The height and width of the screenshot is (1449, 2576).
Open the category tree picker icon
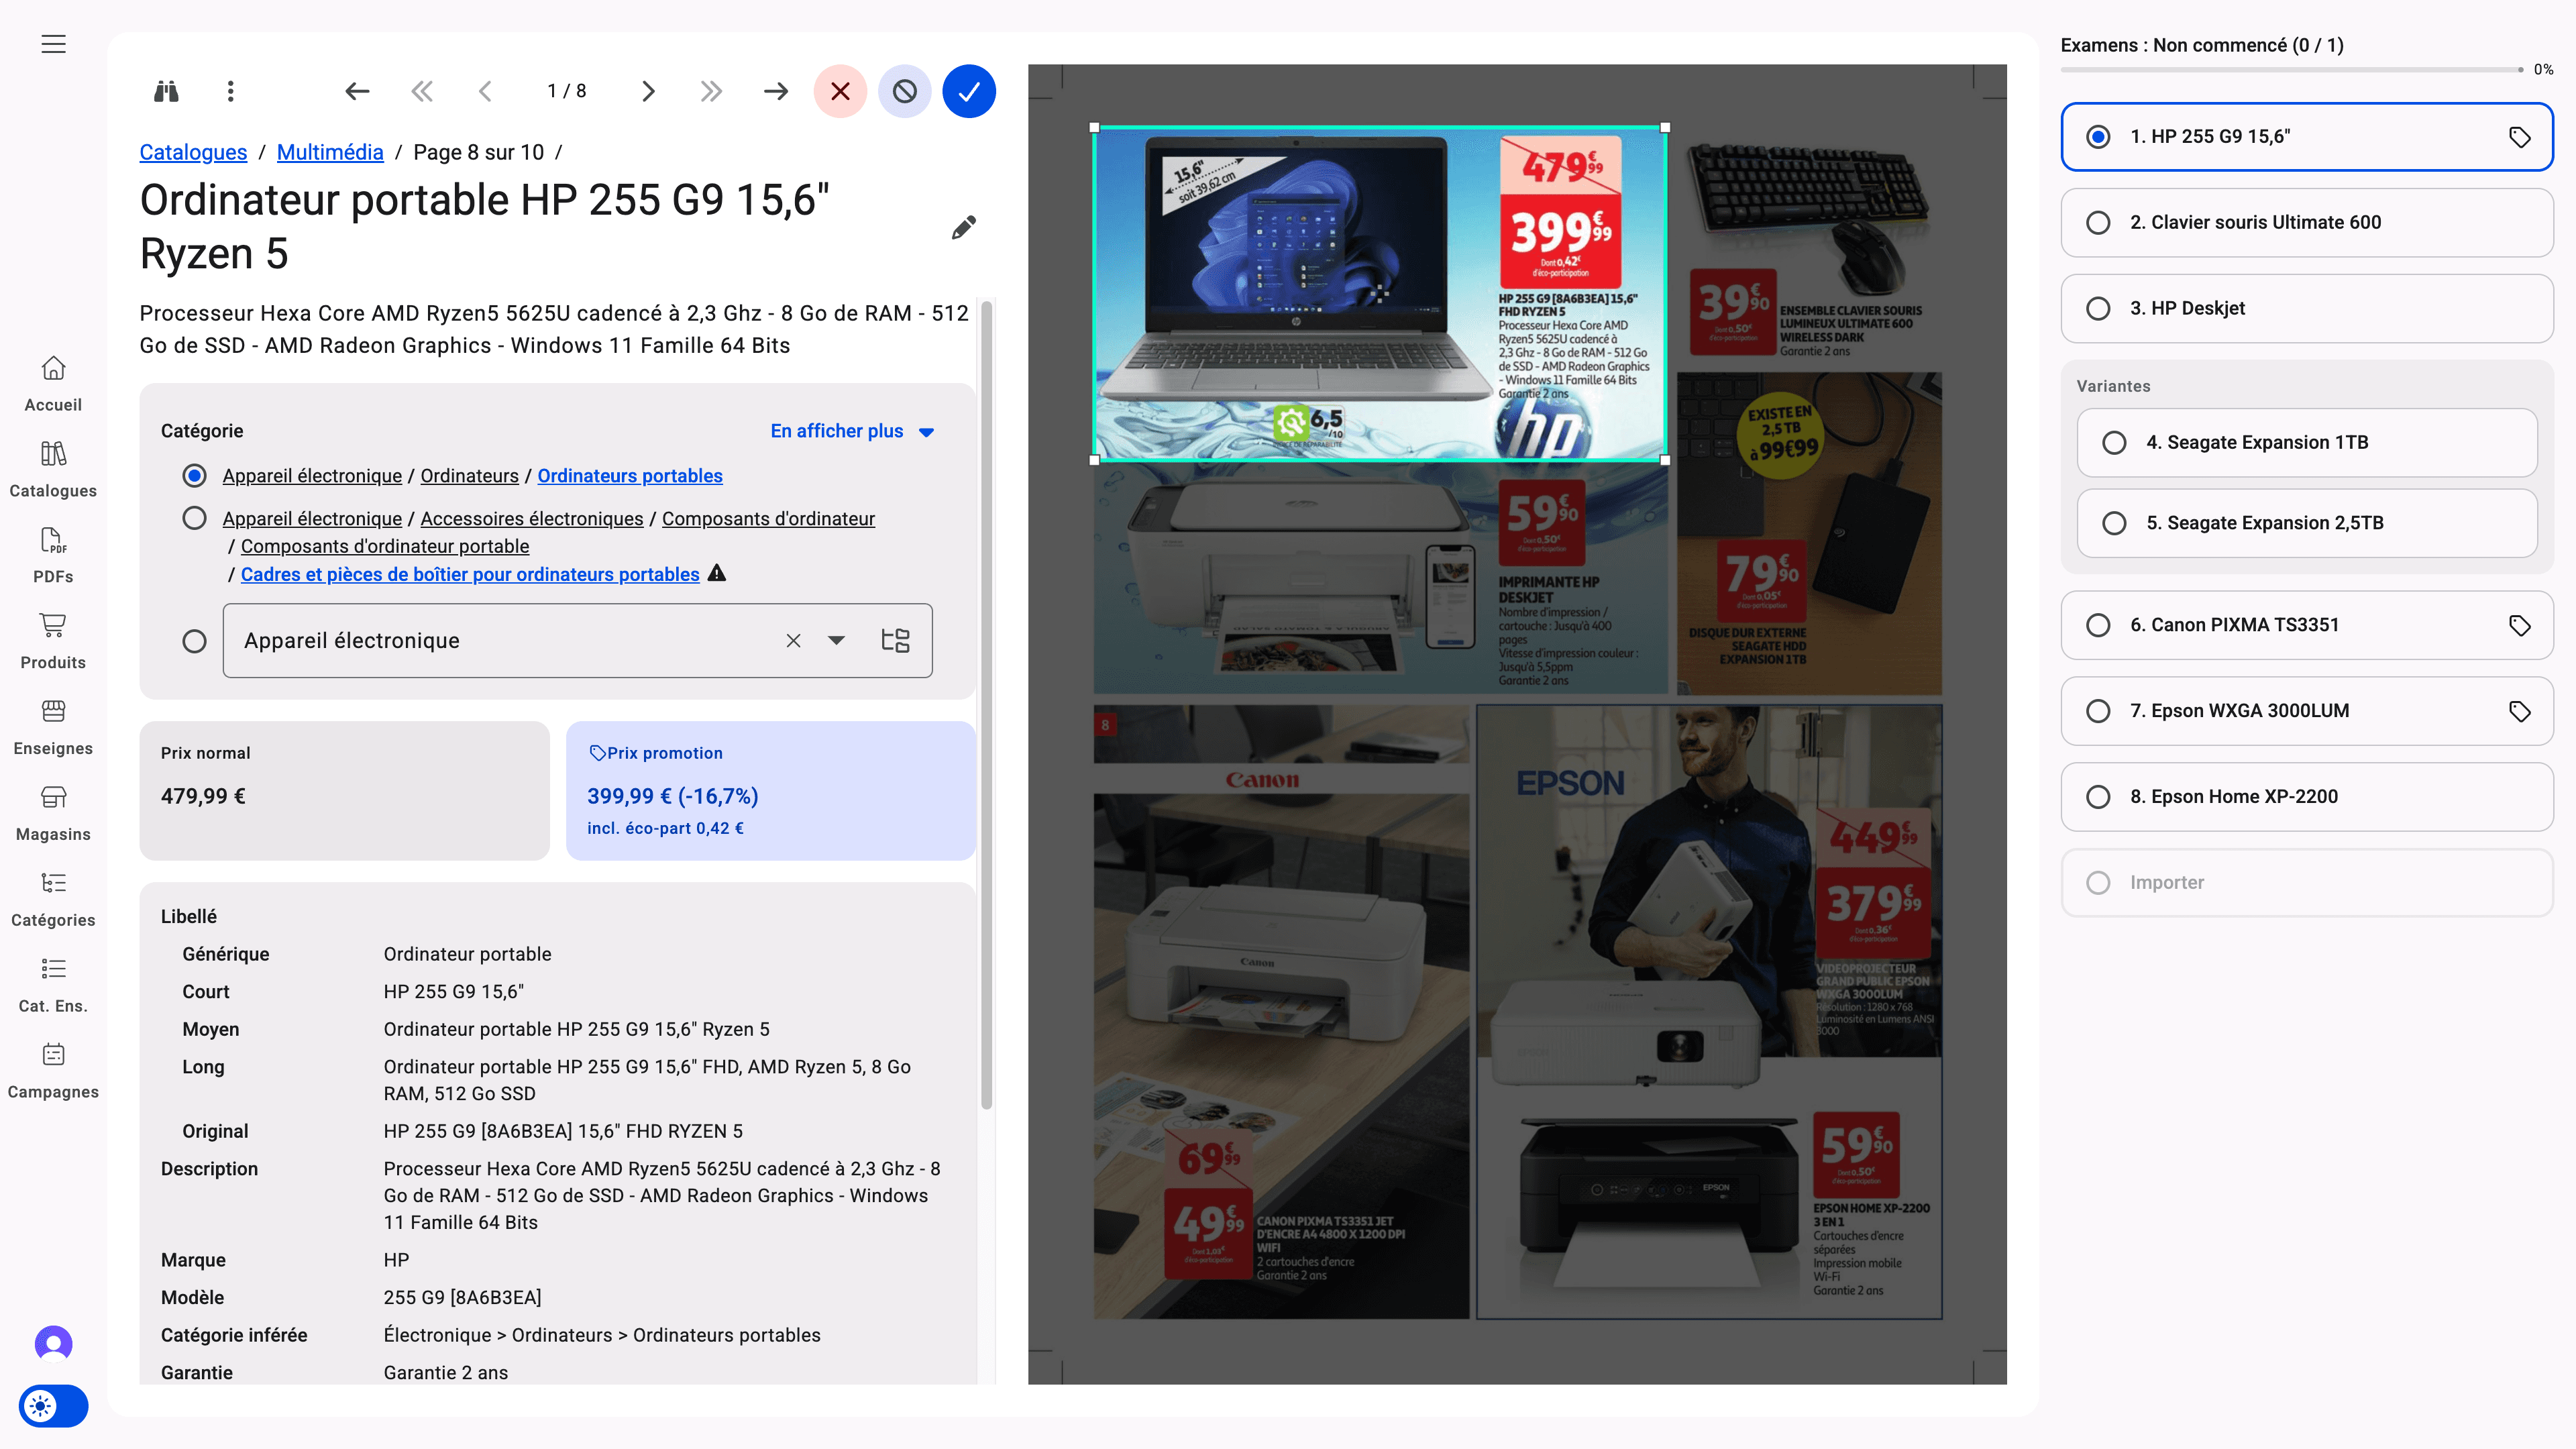click(x=895, y=640)
